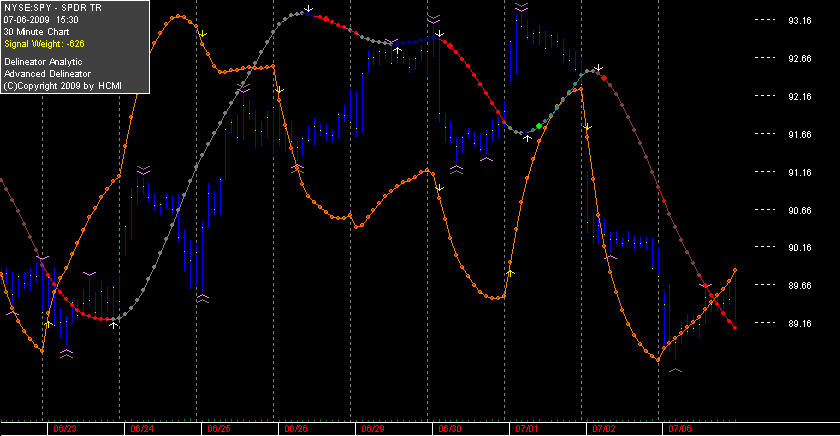
Task: Click the 06/24 date label
Action: click(x=142, y=429)
